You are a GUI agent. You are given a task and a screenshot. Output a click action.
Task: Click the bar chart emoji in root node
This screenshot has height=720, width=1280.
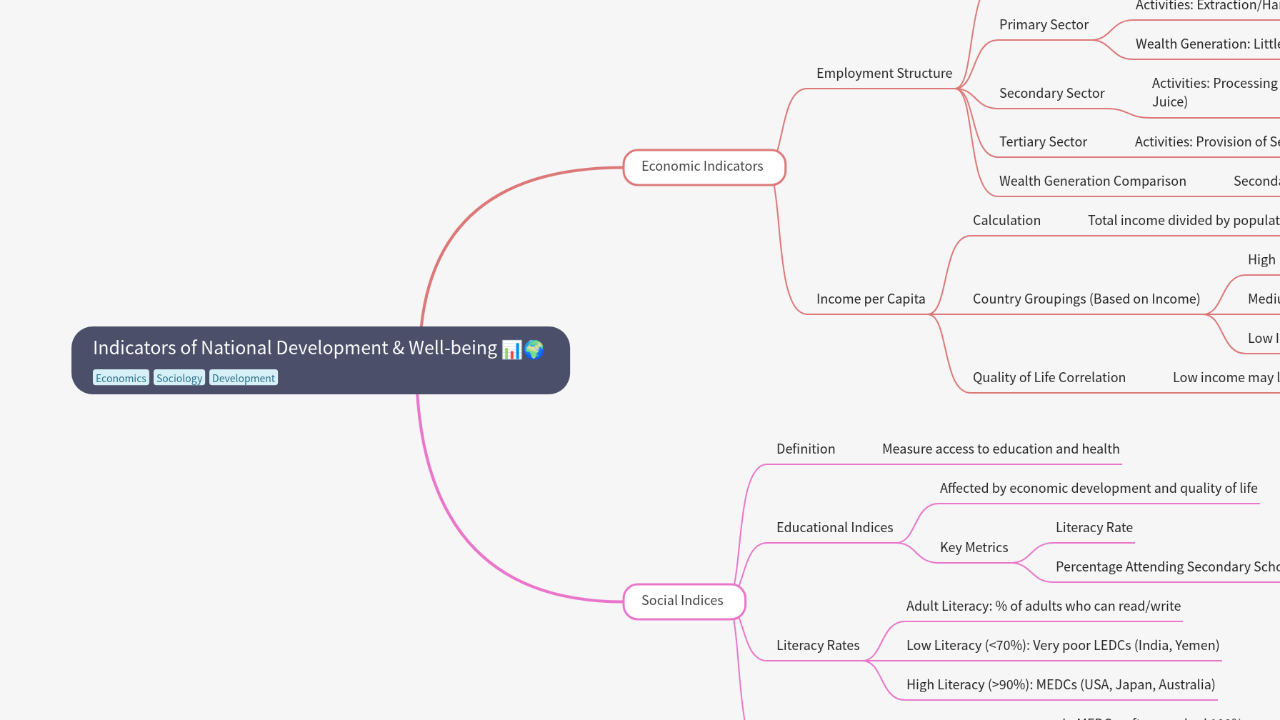tap(510, 348)
